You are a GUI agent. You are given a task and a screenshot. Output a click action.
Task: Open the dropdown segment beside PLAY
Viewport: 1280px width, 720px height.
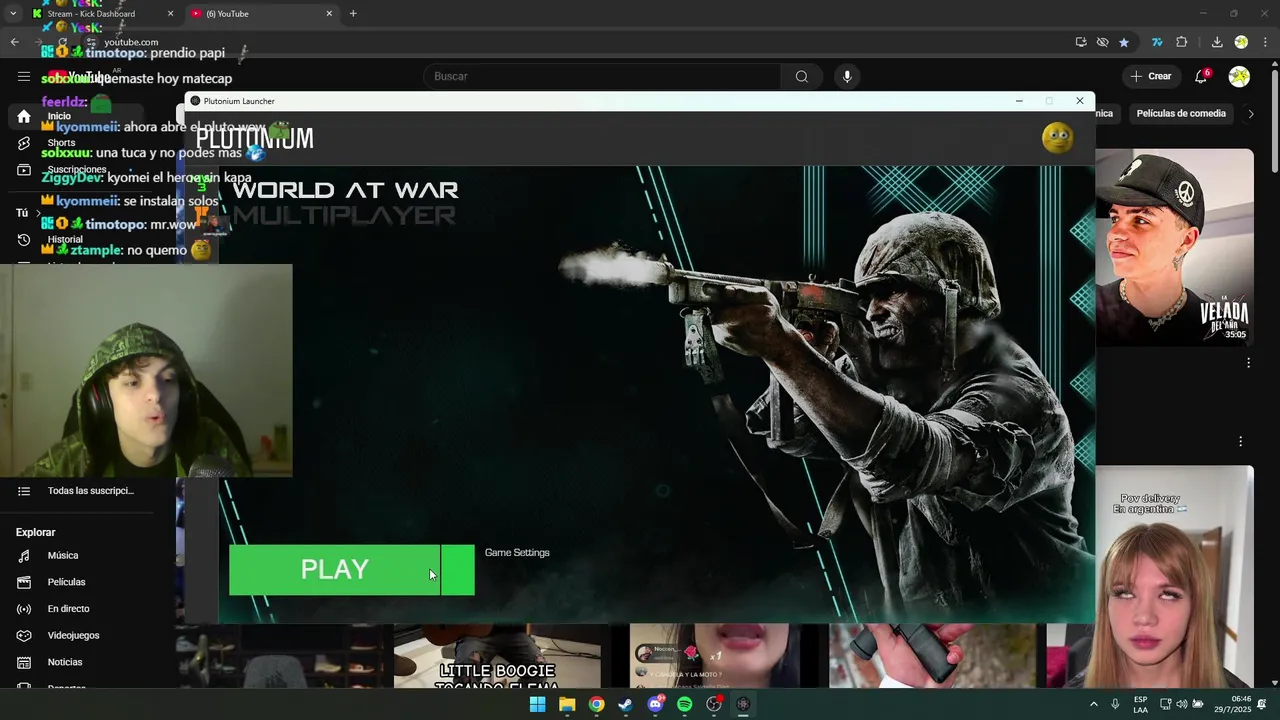click(458, 570)
